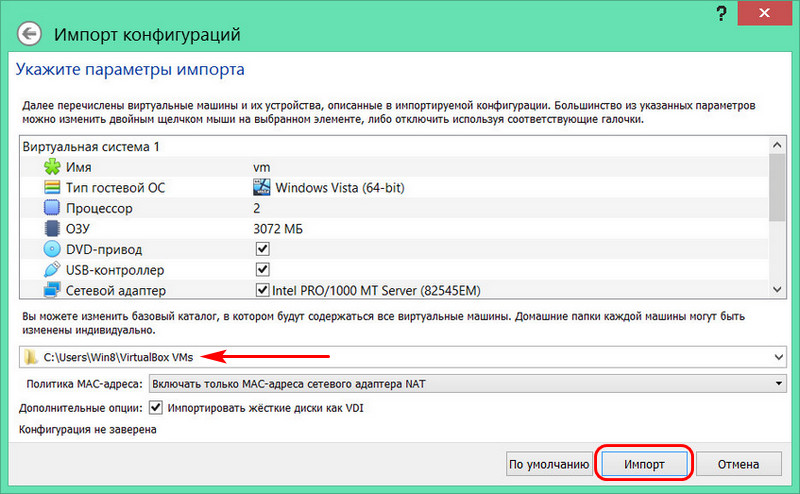Image resolution: width=800 pixels, height=494 pixels.
Task: Select the Имя row label
Action: click(x=79, y=167)
